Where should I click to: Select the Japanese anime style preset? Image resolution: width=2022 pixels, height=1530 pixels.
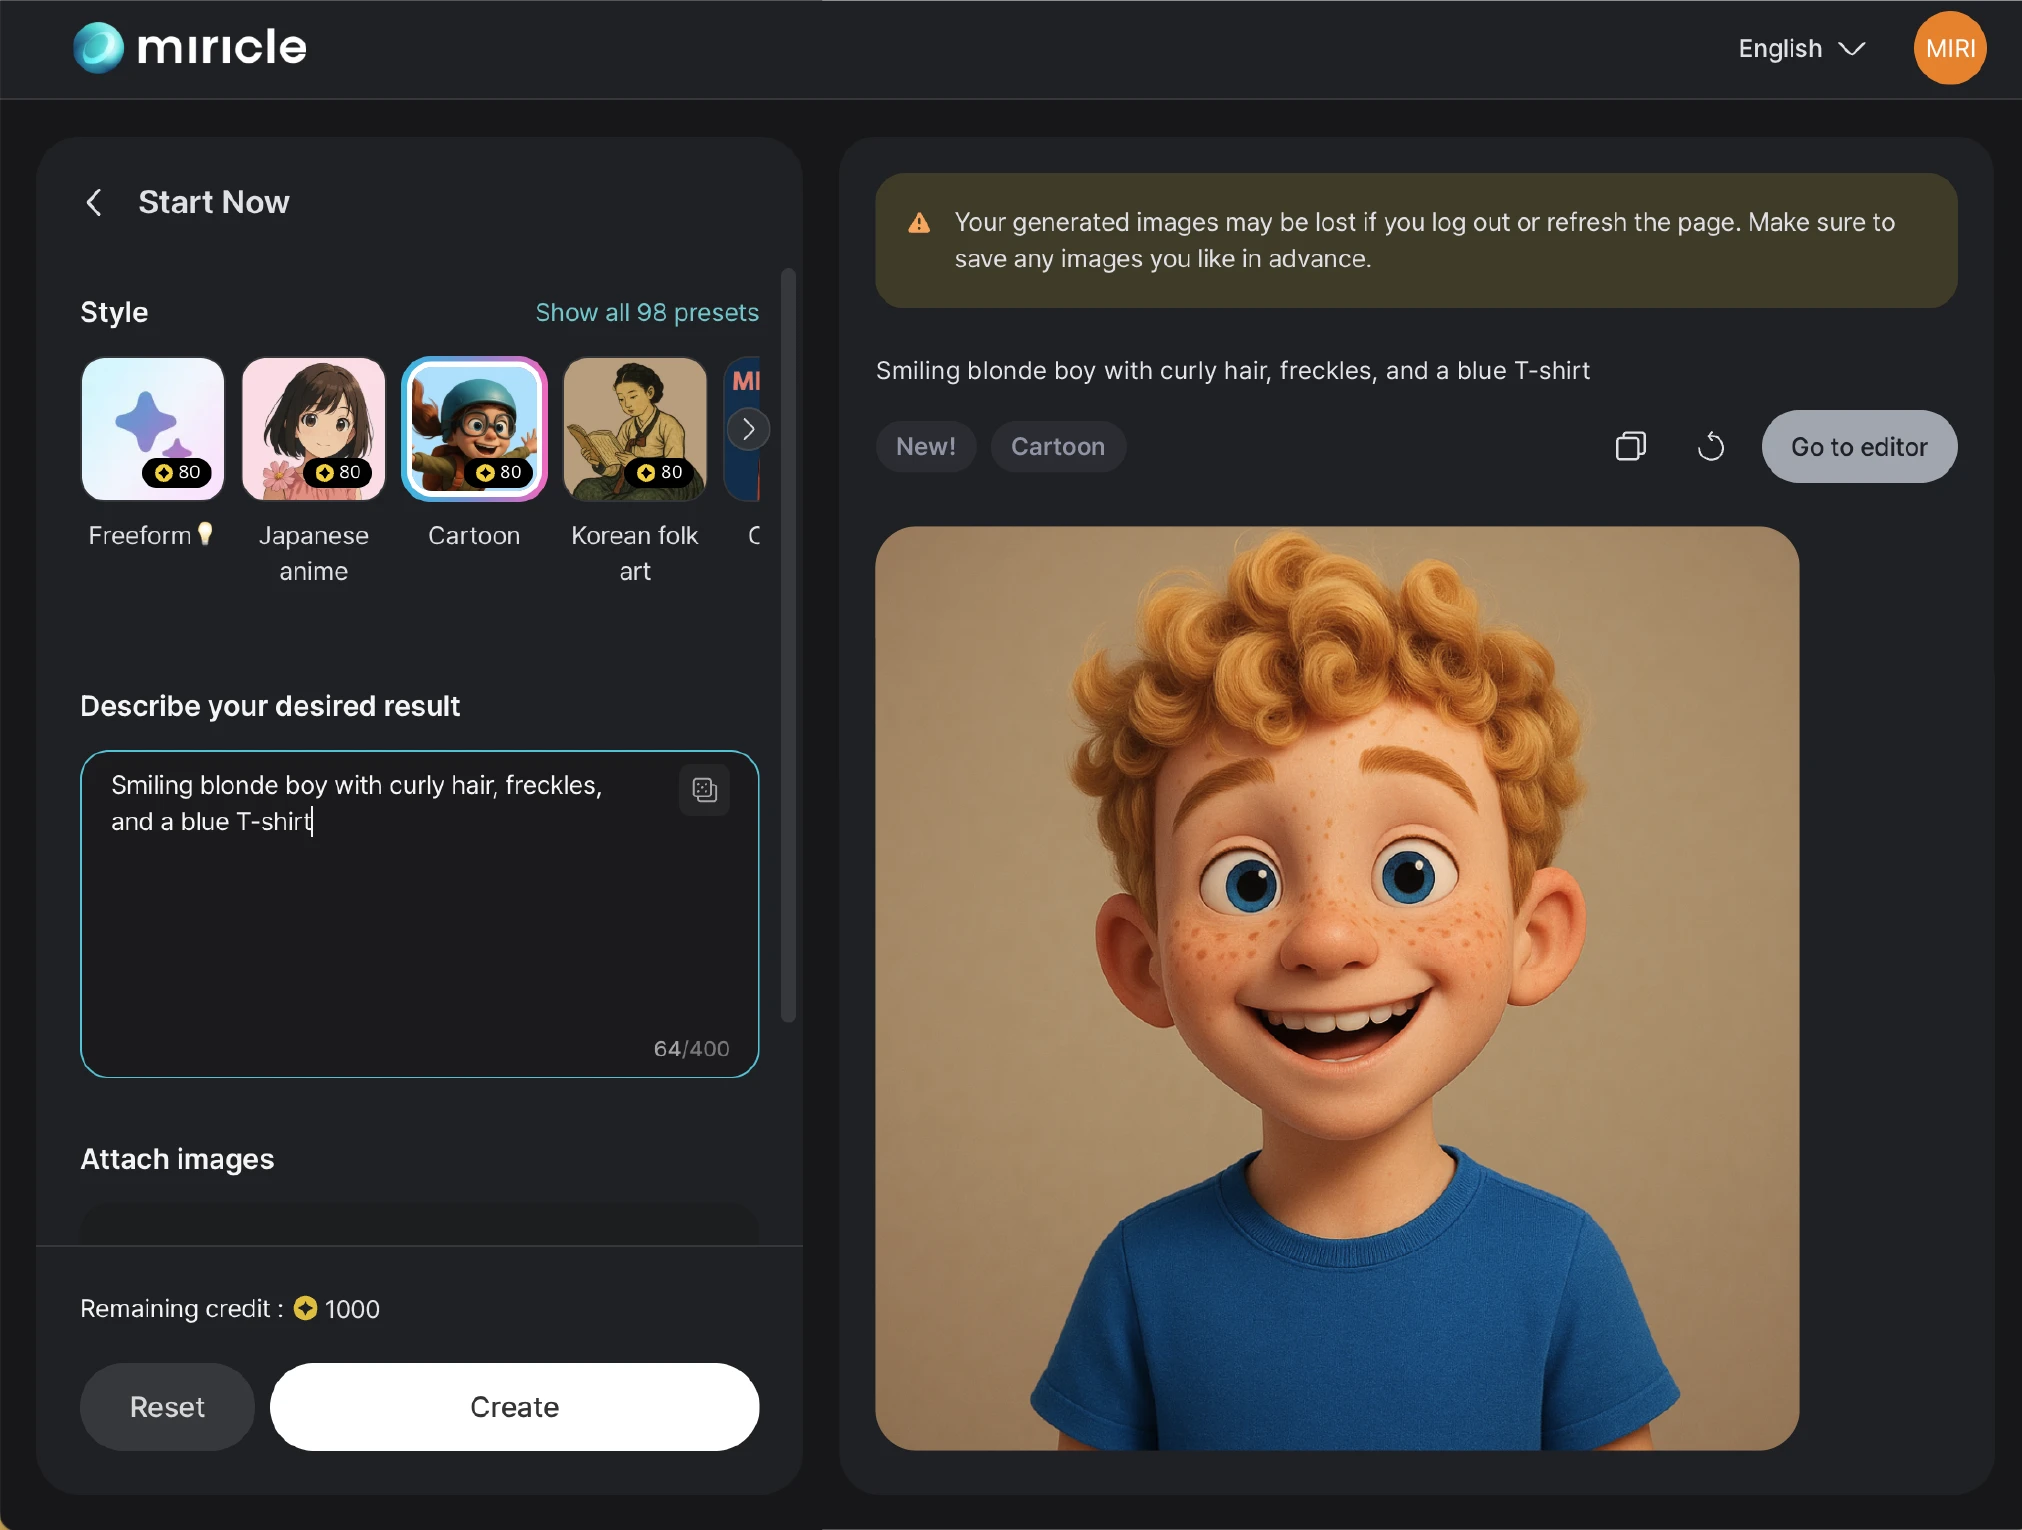click(313, 429)
